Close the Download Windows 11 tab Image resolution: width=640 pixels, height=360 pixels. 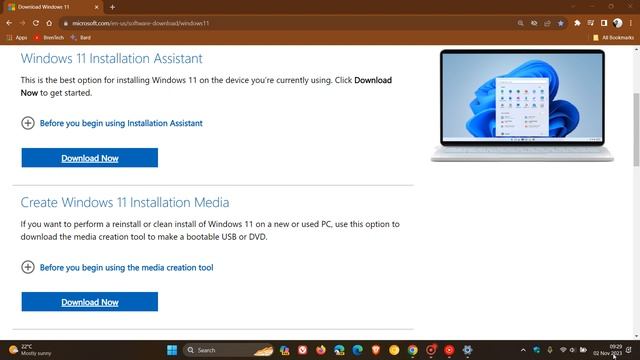click(97, 7)
